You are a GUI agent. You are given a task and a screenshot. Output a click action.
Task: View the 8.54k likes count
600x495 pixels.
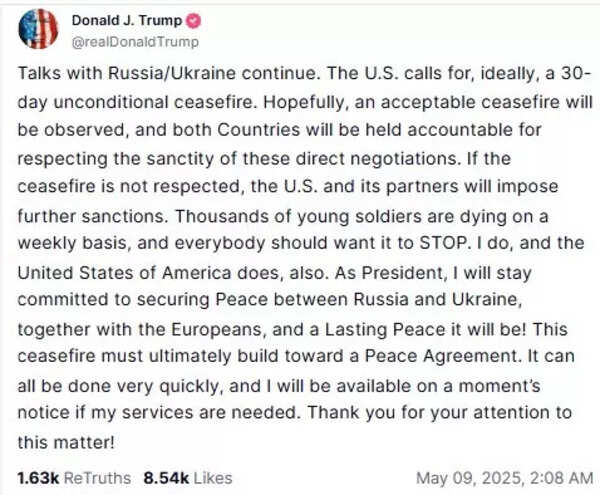click(166, 478)
